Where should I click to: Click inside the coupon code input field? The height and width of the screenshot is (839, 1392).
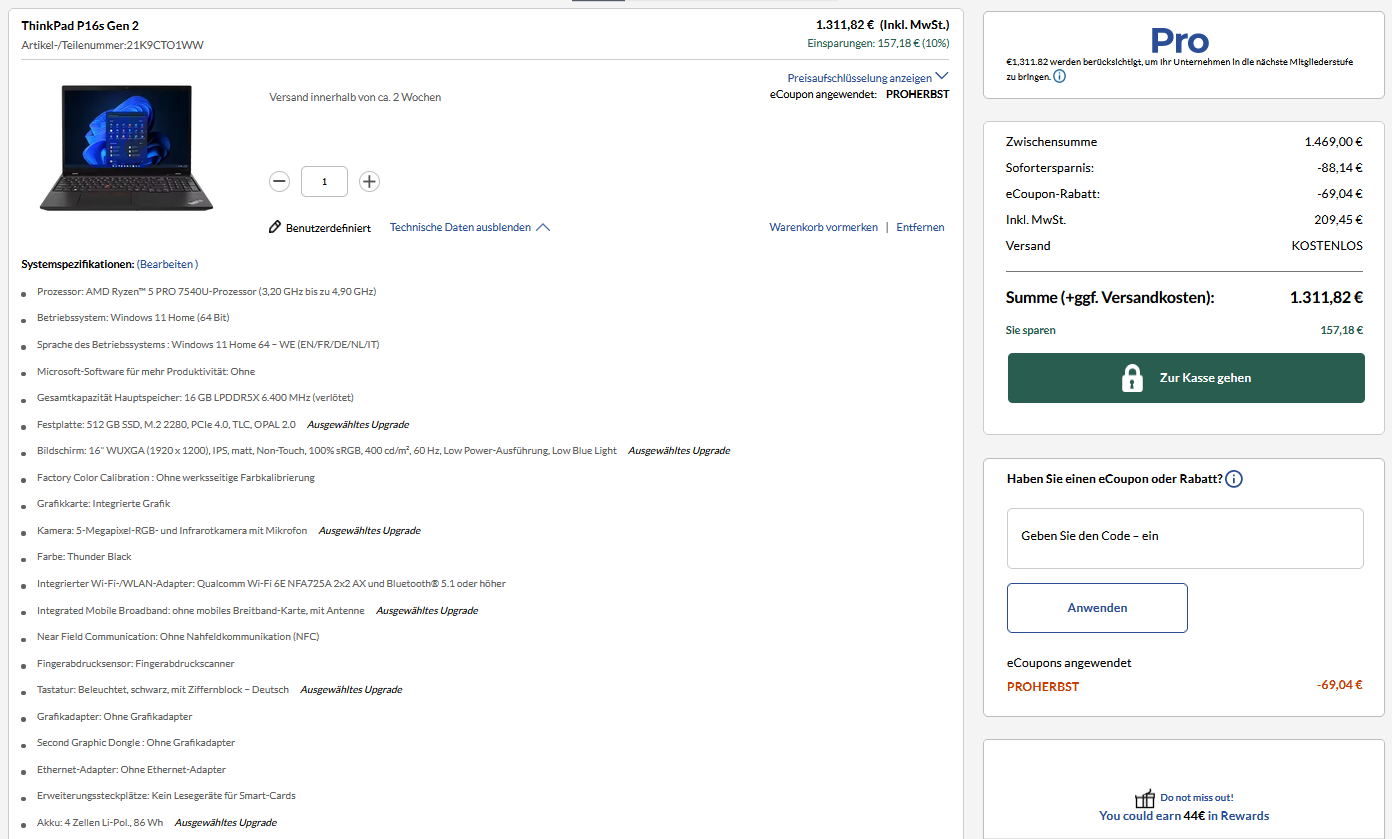tap(1185, 538)
